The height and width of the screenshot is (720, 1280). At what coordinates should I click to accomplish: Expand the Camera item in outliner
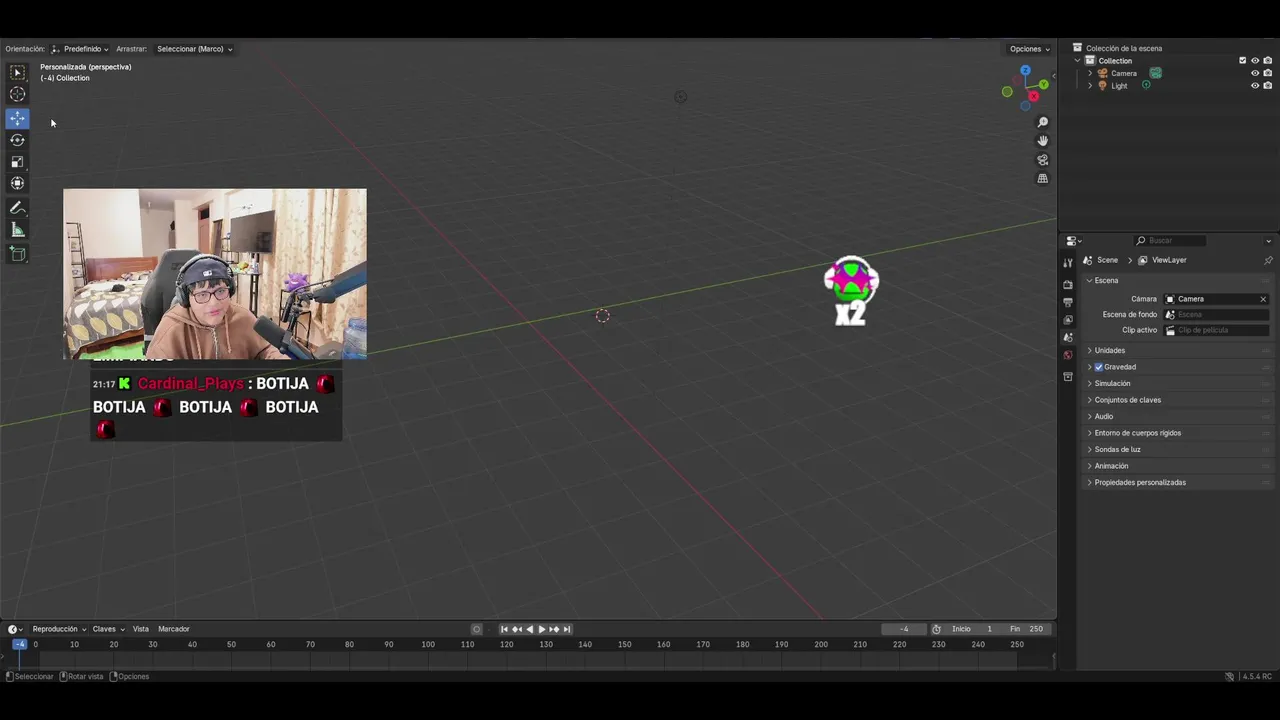coord(1090,73)
